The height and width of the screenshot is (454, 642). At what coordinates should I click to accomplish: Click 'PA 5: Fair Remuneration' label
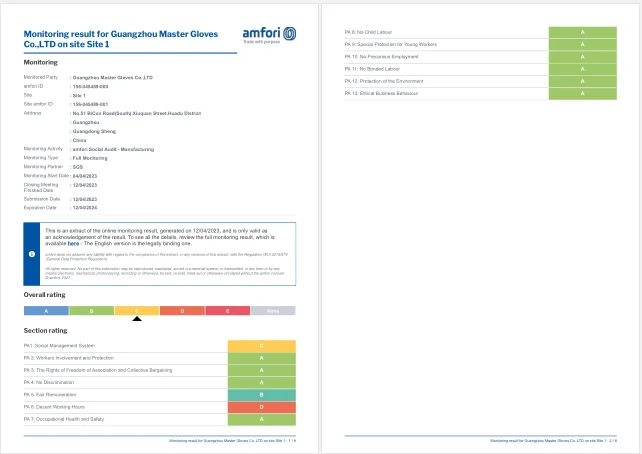(50, 395)
